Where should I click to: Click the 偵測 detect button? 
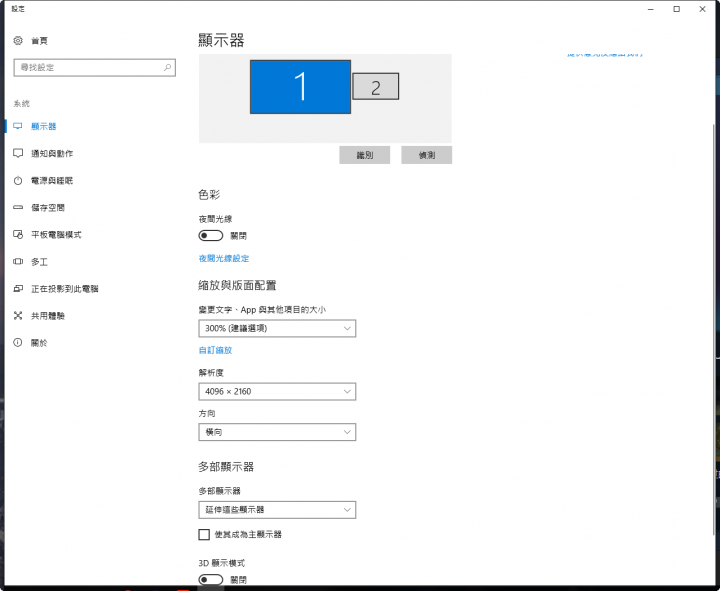click(x=427, y=155)
